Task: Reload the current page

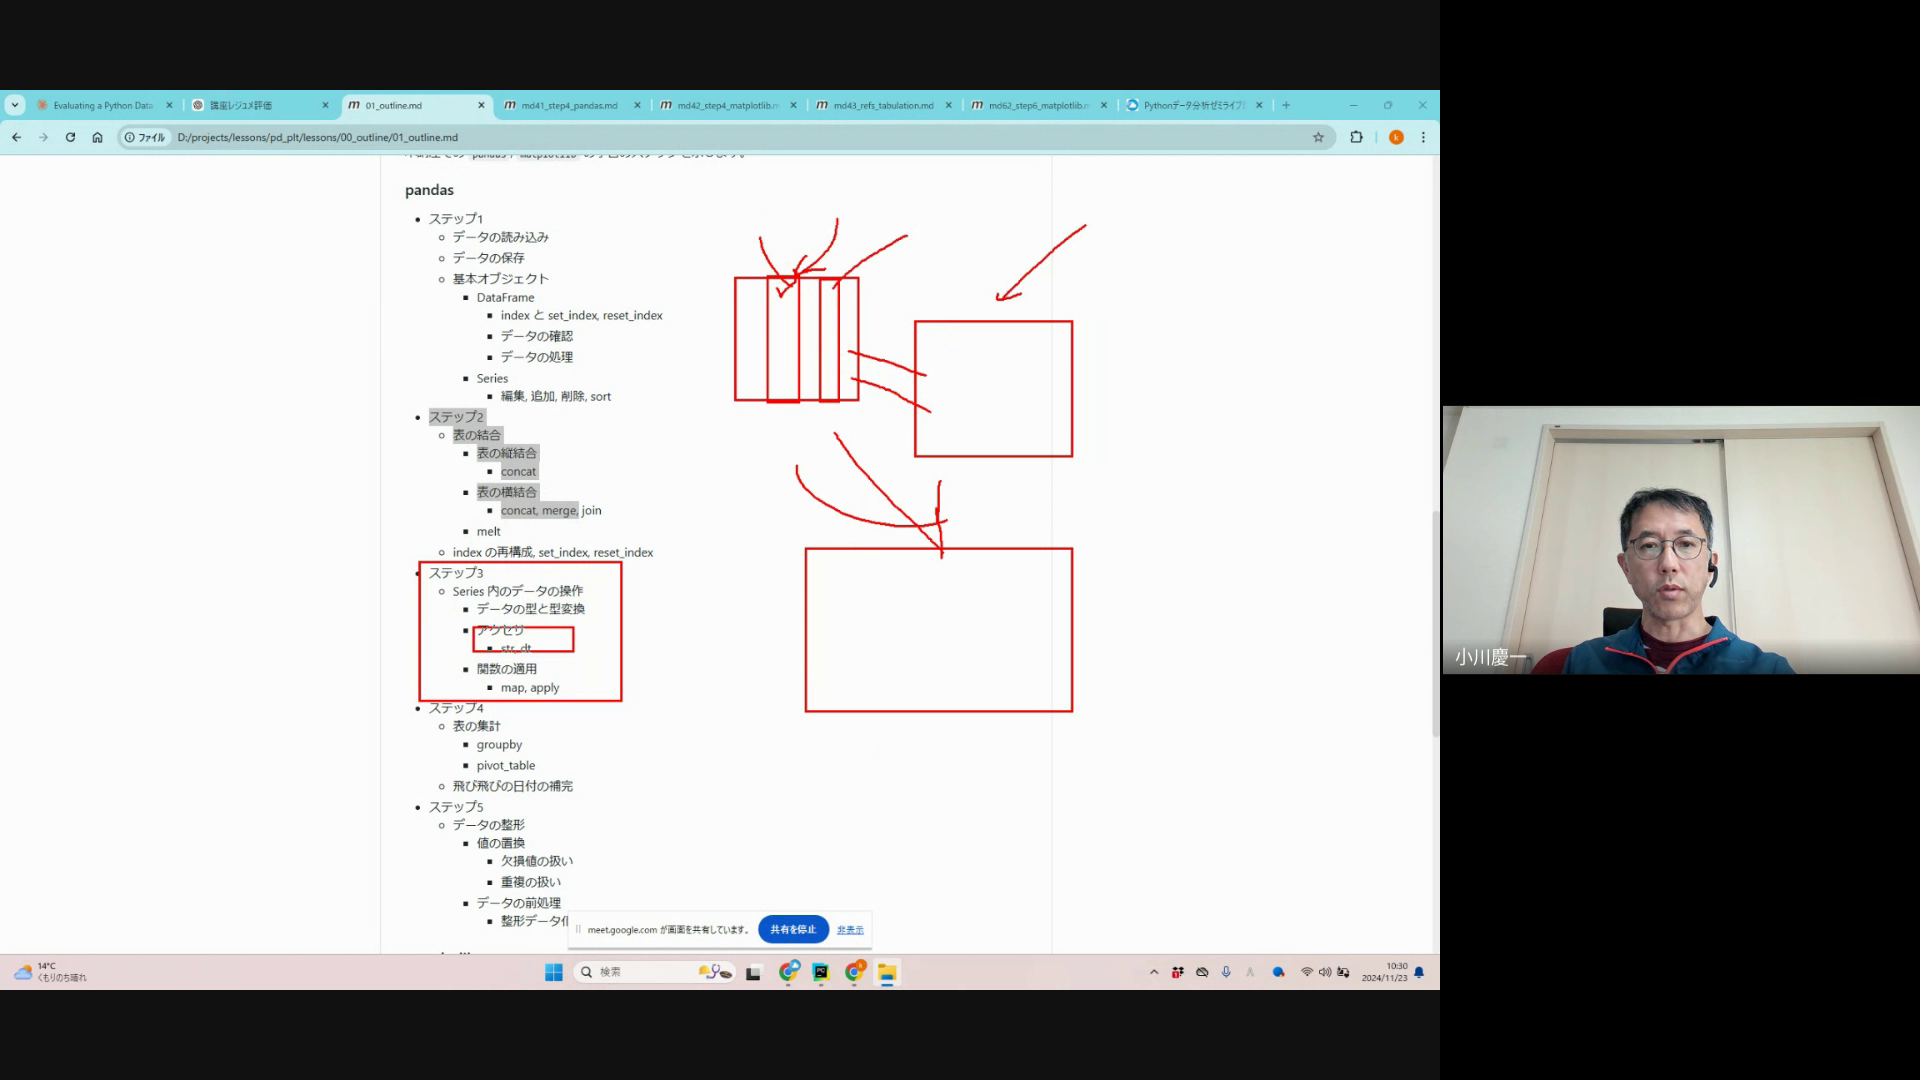Action: coord(70,138)
